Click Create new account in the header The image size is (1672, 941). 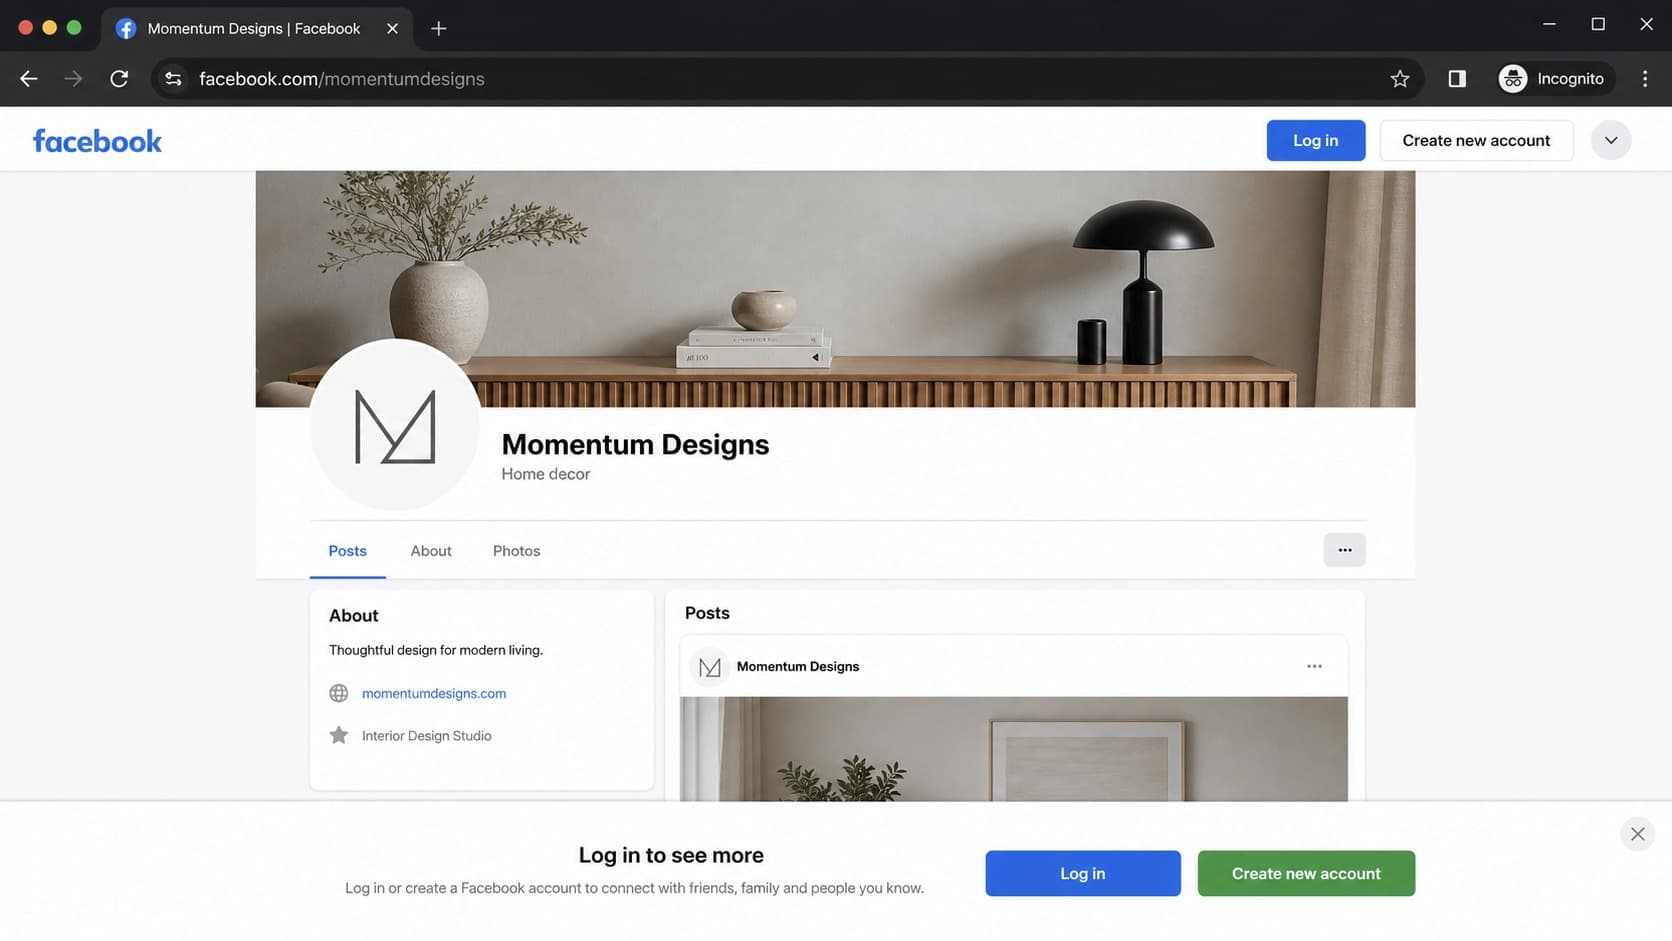click(x=1476, y=140)
